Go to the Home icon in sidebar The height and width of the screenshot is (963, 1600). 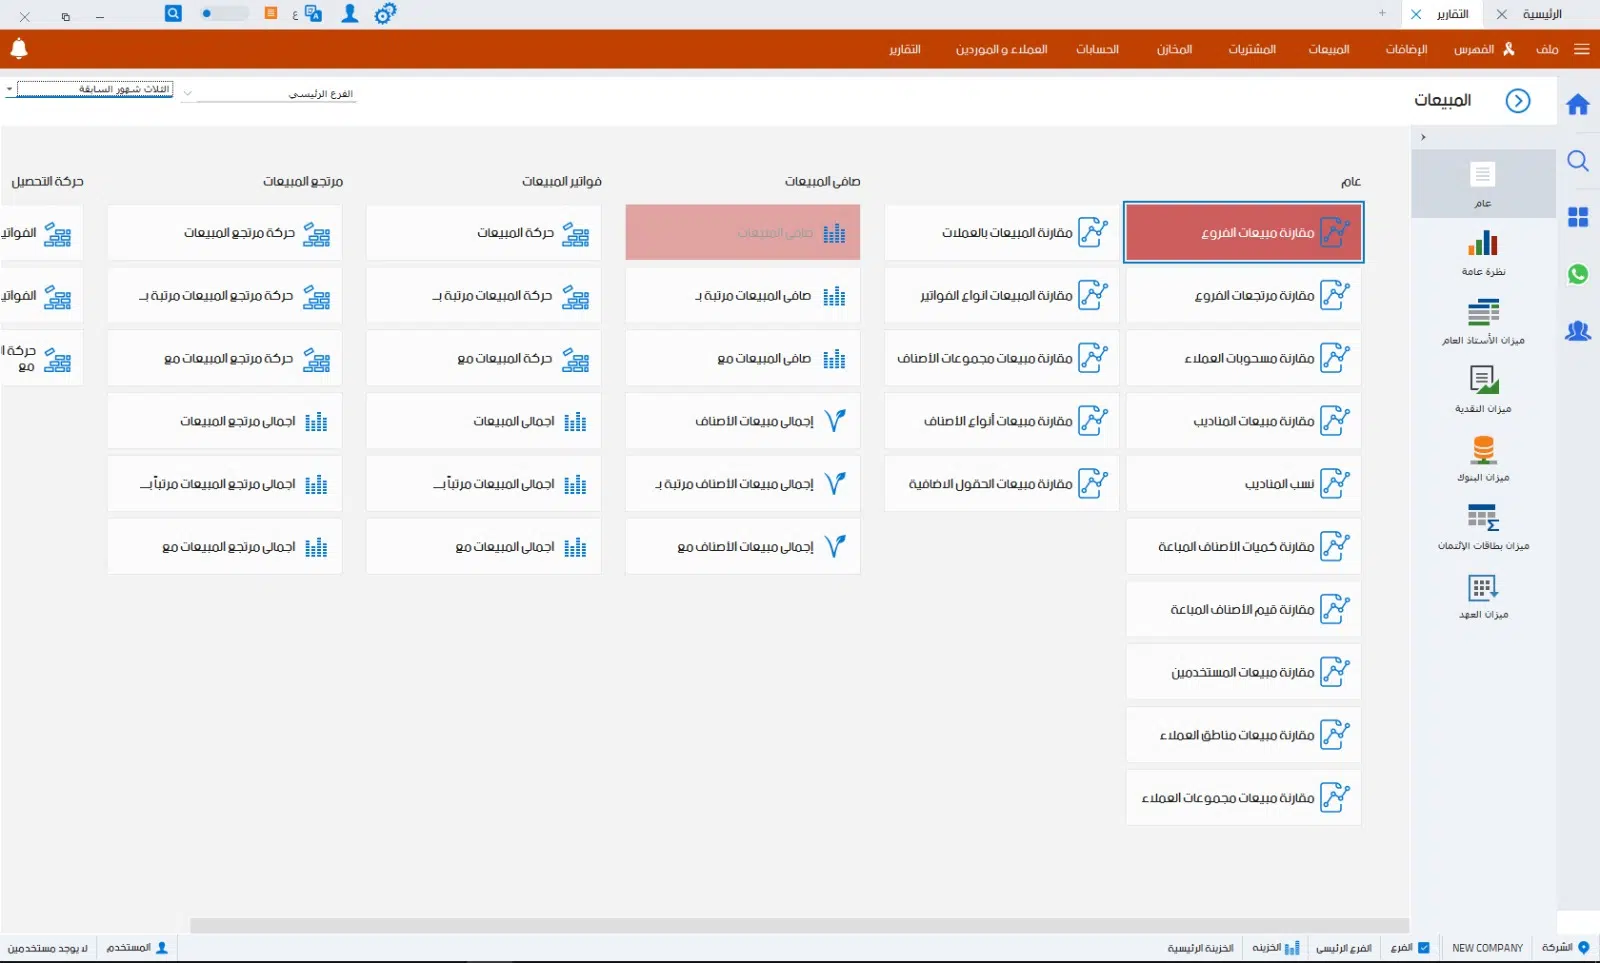click(x=1578, y=105)
